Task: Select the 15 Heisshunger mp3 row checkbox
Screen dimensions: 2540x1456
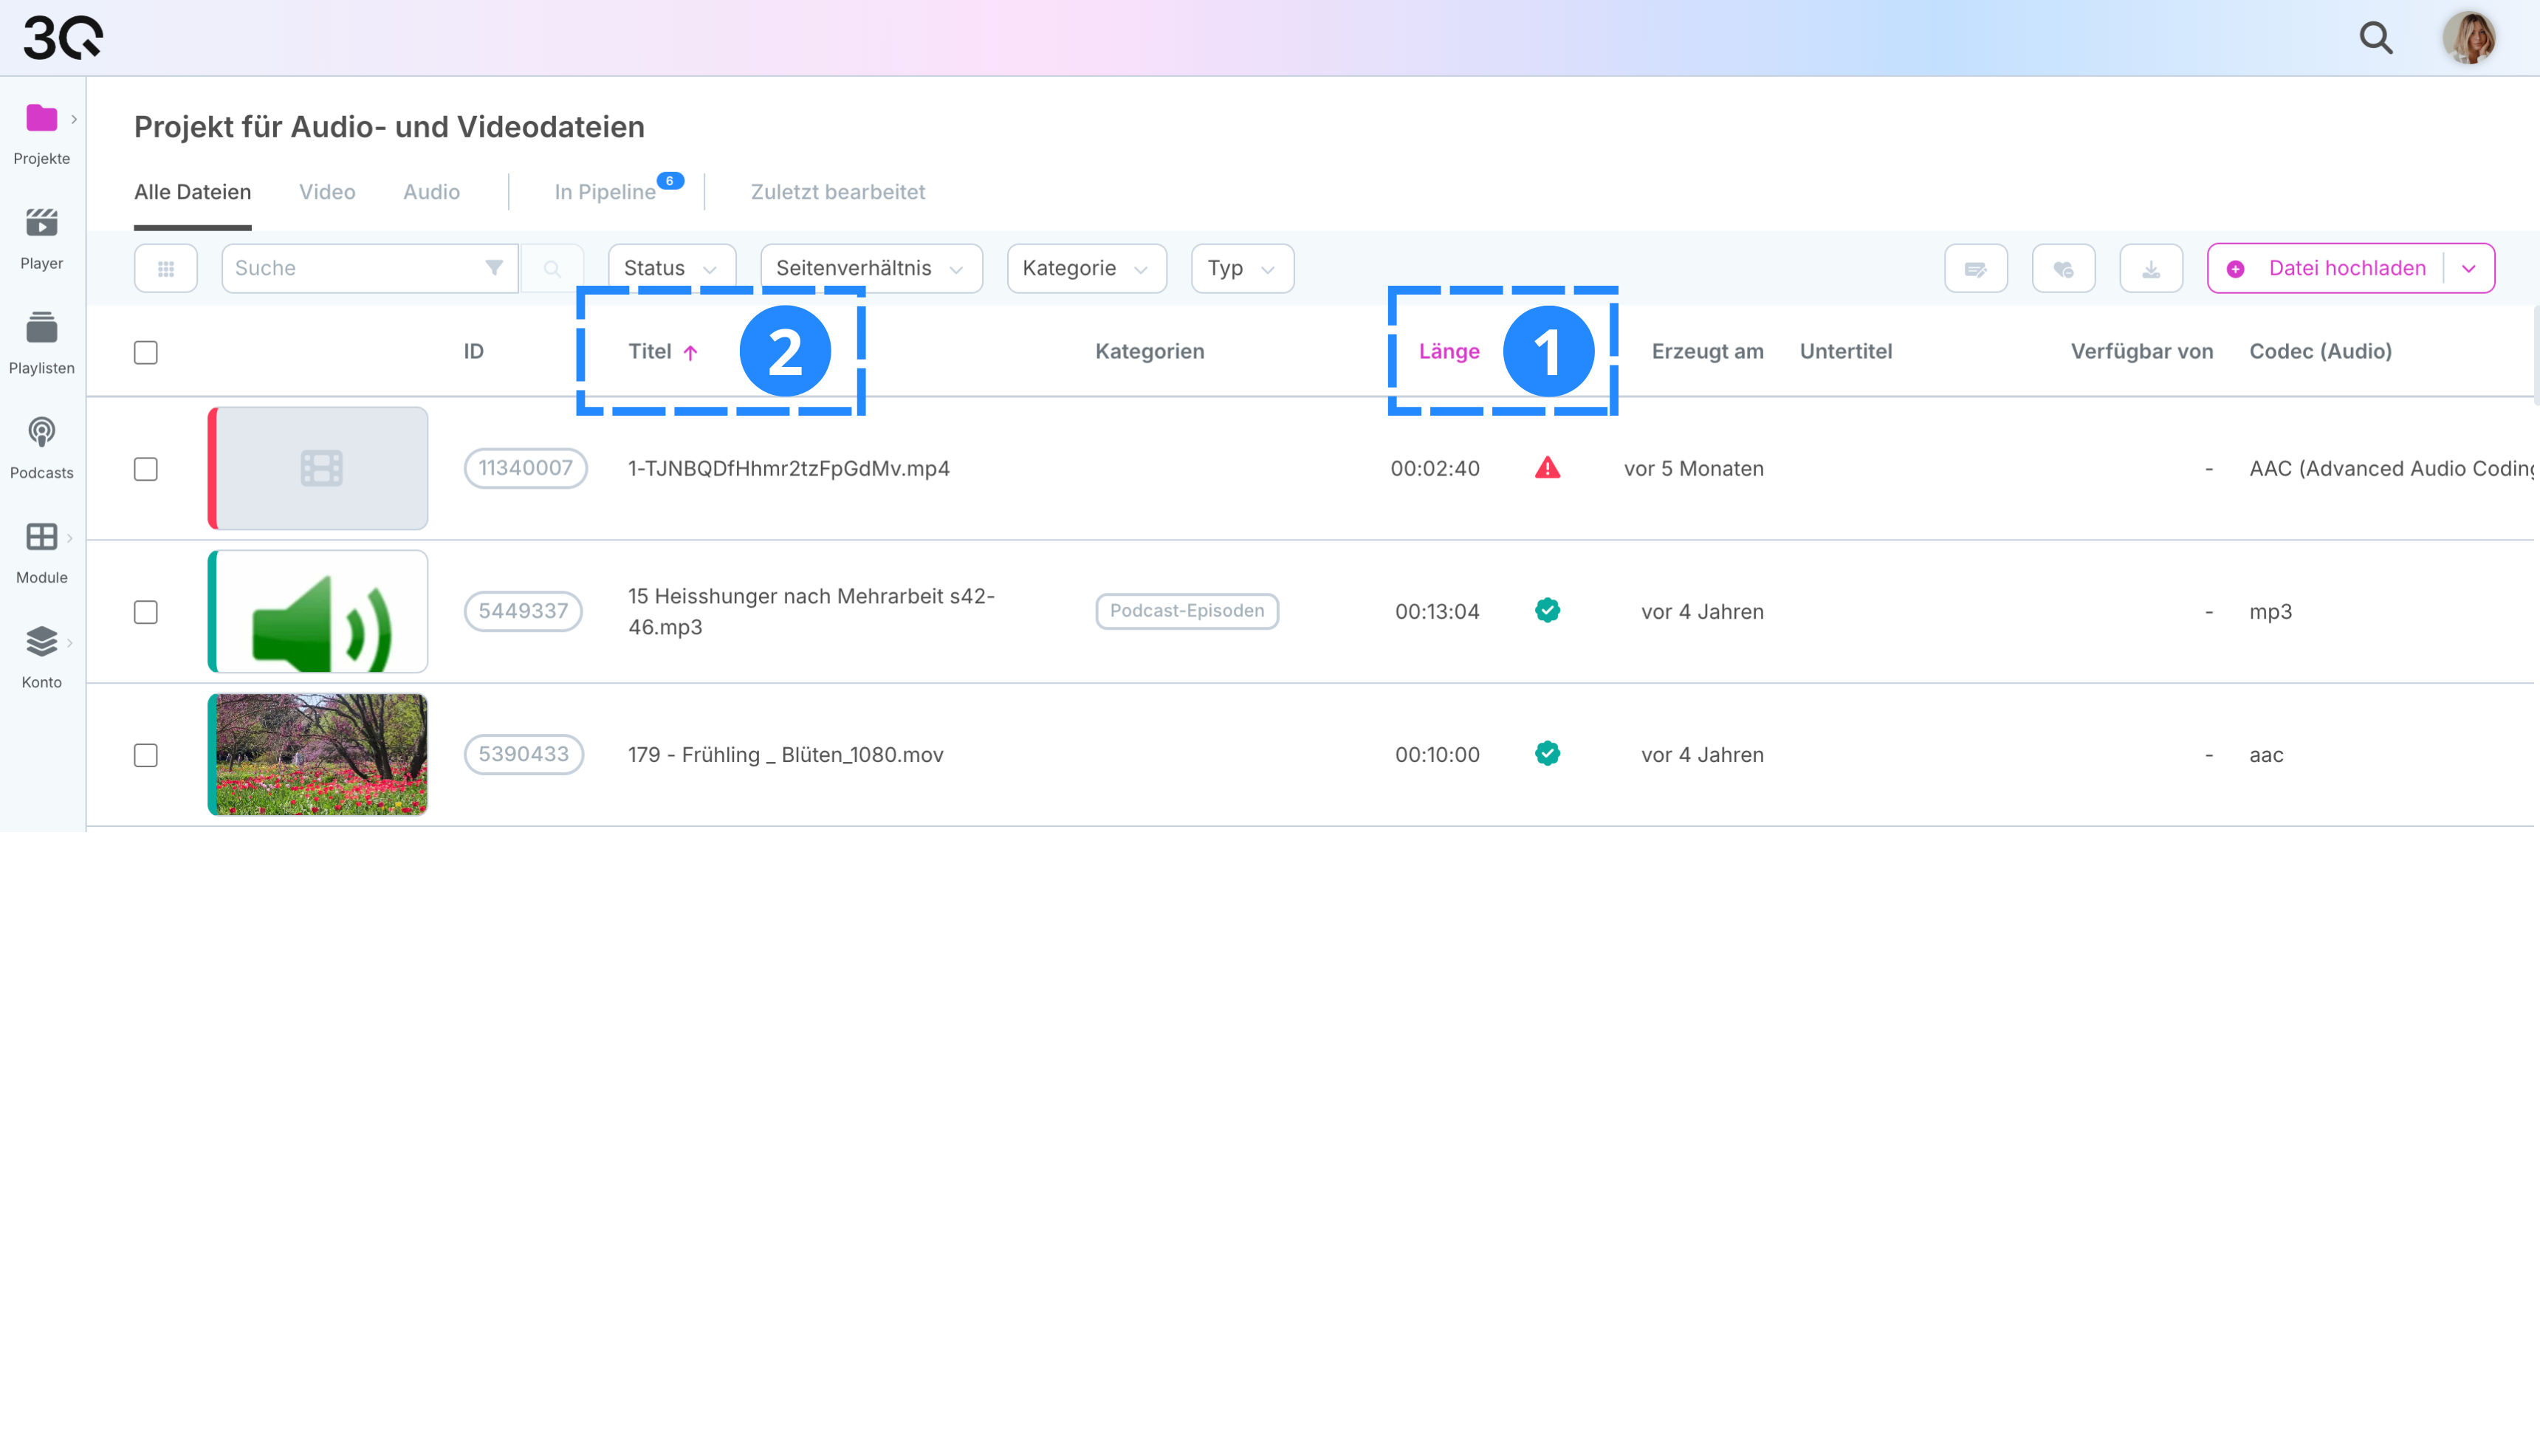Action: pos(146,612)
